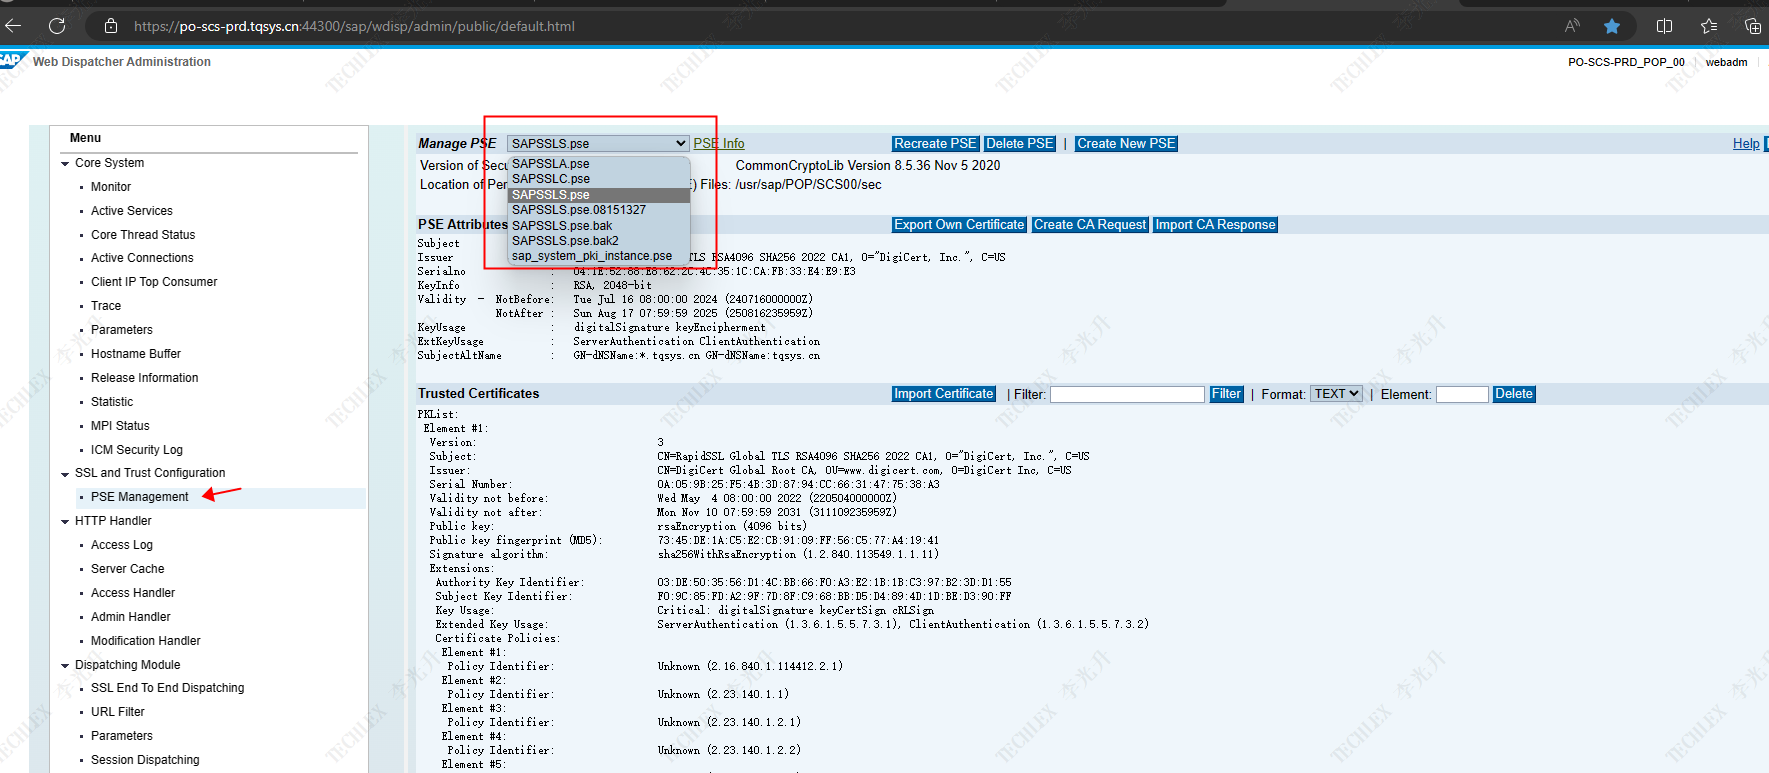Open Client IP Top Consumer
The image size is (1769, 773).
(x=154, y=282)
